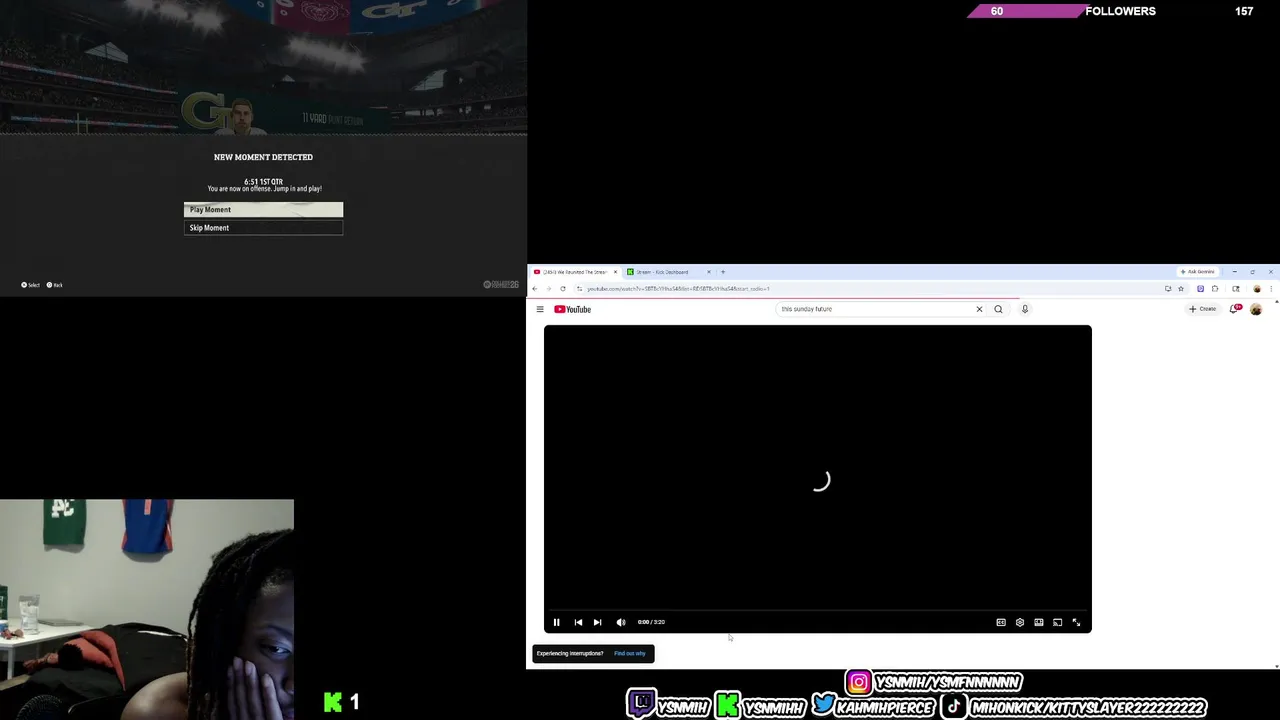
Task: Reload the page in the browser
Action: click(x=562, y=289)
